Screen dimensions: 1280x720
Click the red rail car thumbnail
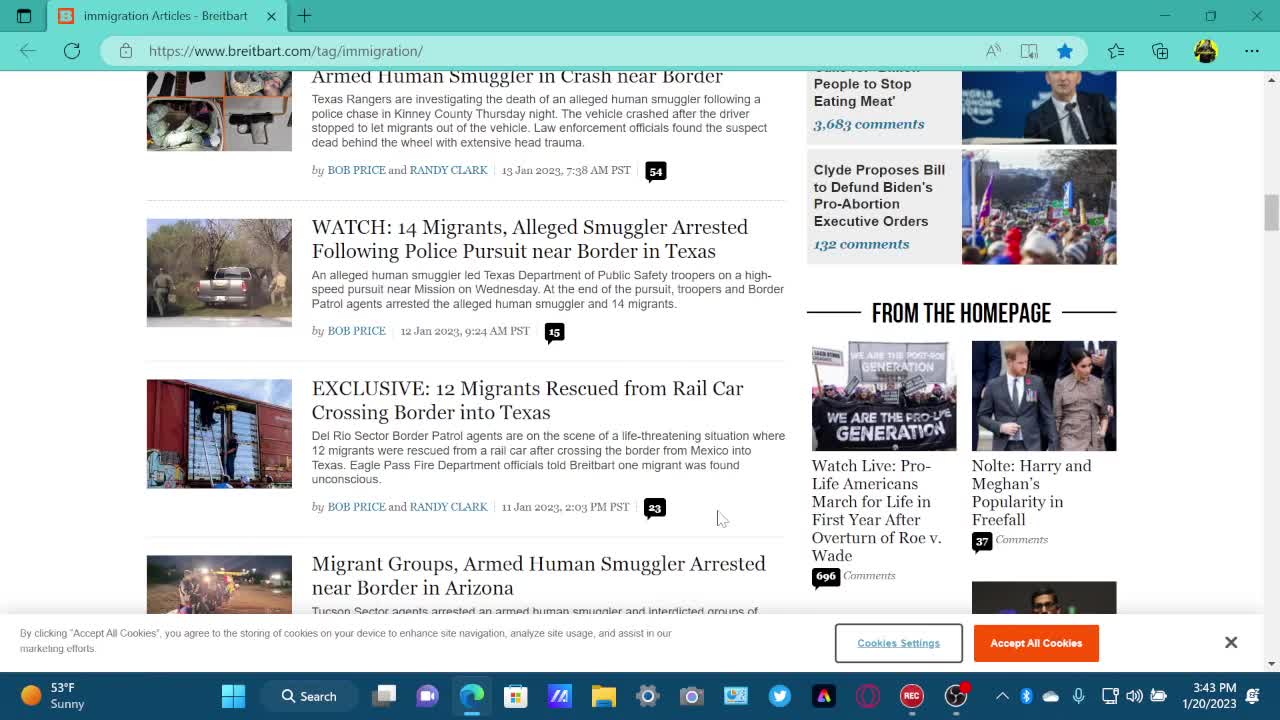(x=219, y=433)
